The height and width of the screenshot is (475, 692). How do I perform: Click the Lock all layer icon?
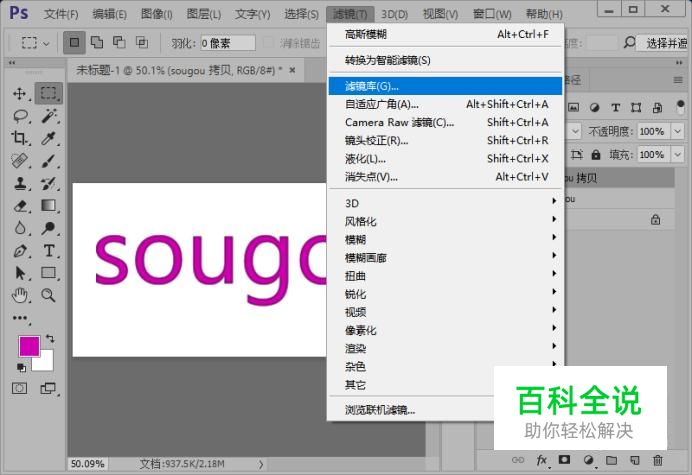pos(596,155)
